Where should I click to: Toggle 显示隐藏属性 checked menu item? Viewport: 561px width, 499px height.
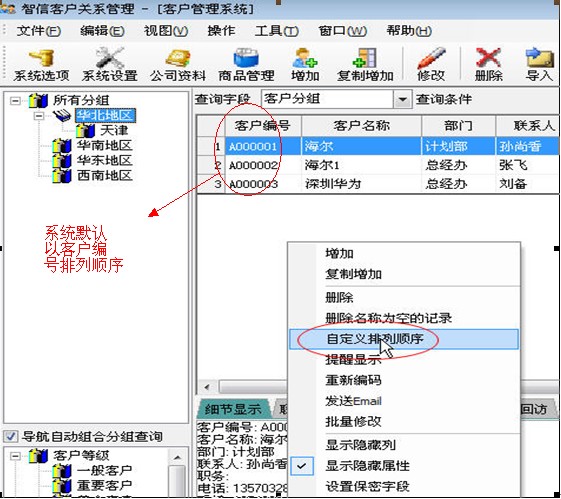(x=367, y=466)
